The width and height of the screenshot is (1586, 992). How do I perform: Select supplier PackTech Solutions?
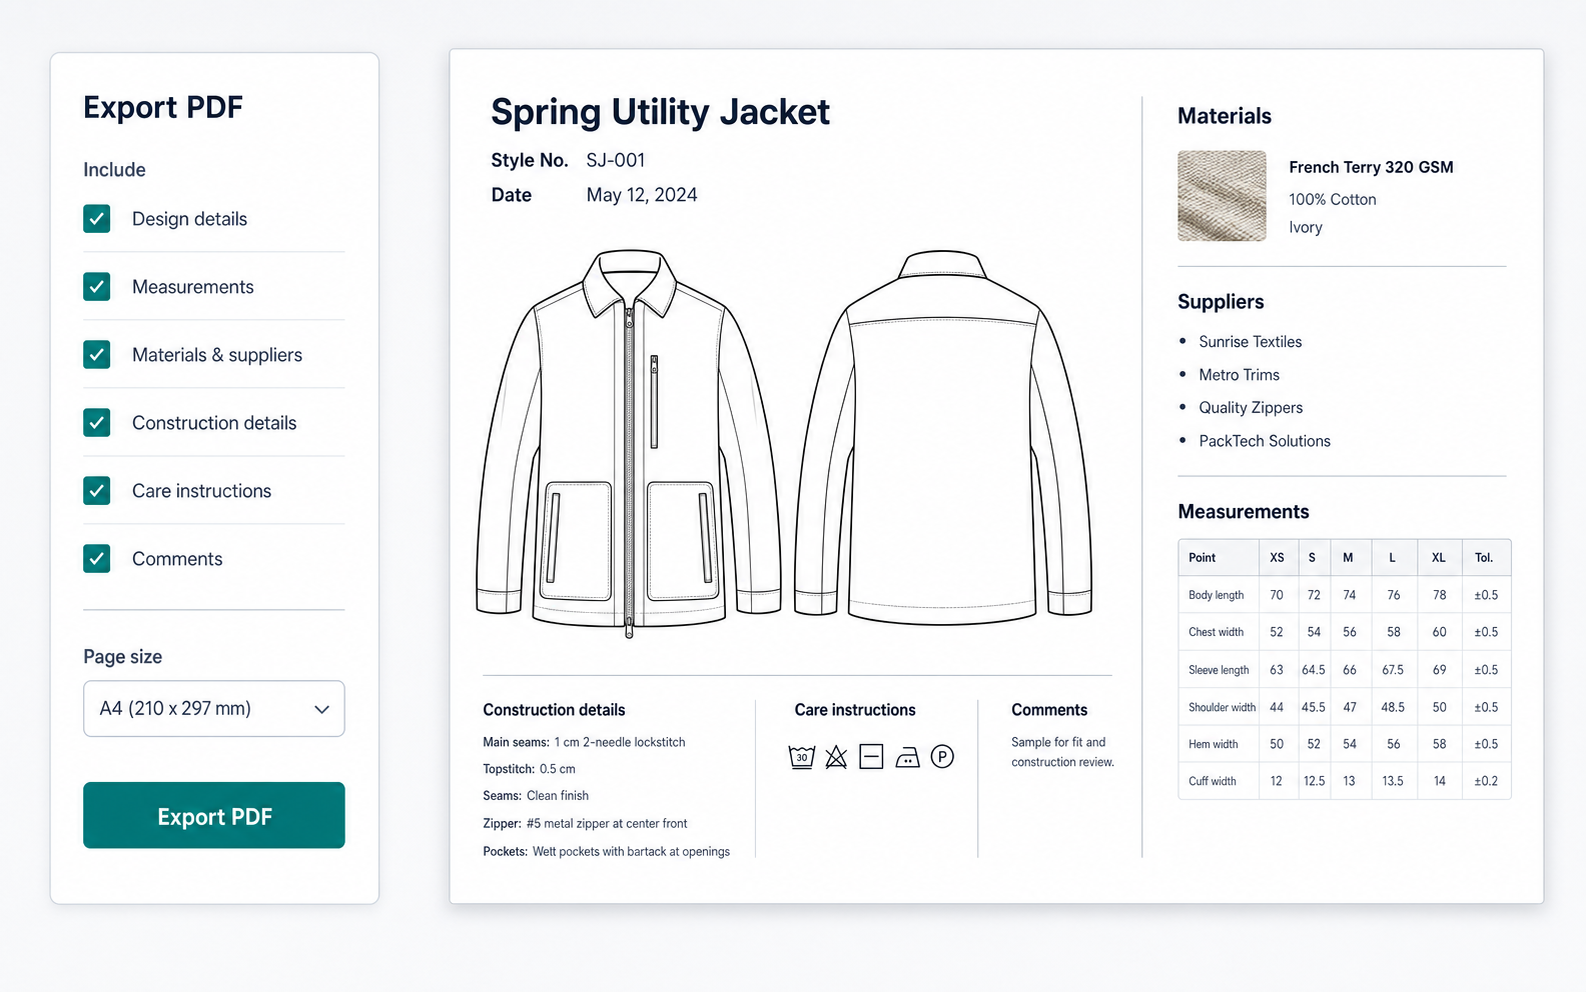coord(1264,441)
